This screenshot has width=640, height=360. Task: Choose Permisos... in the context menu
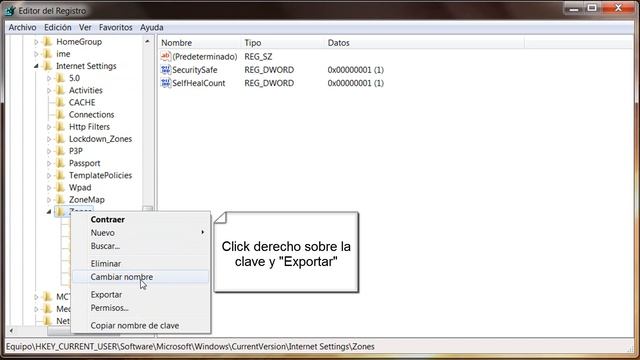[x=141, y=308]
